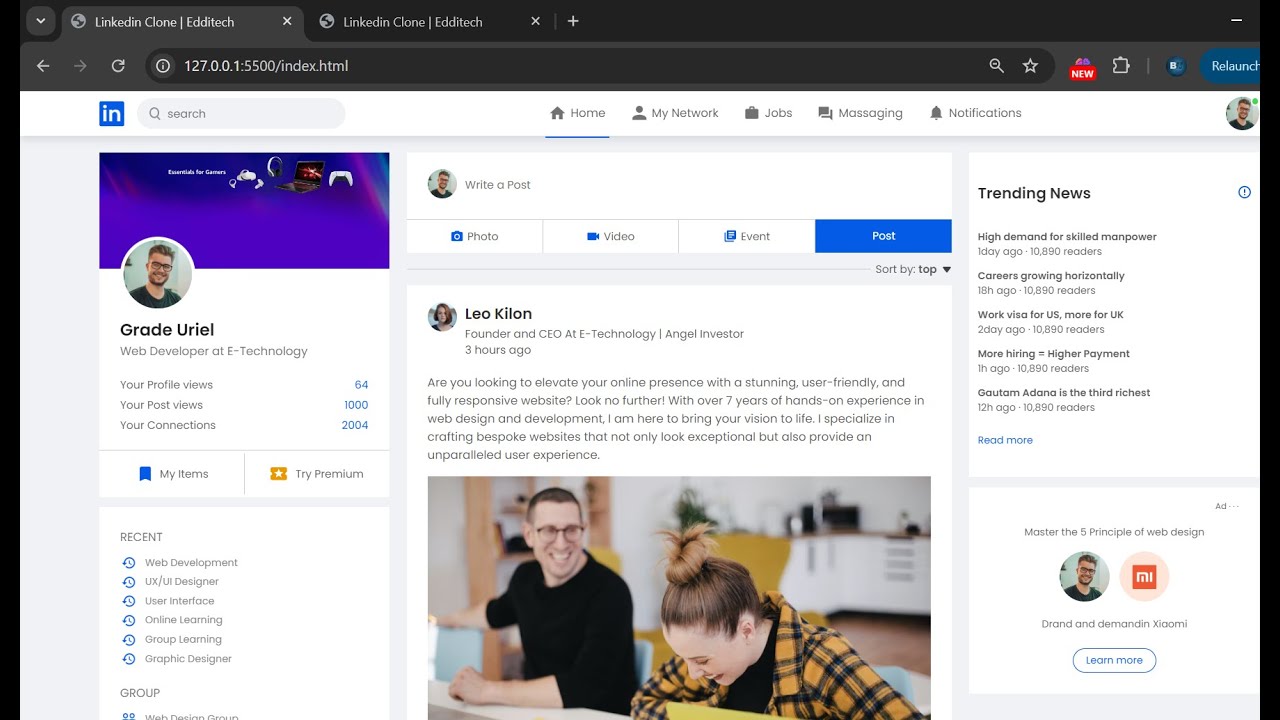Screen dimensions: 1280x720
Task: Click the Post views count 1000
Action: (x=356, y=405)
